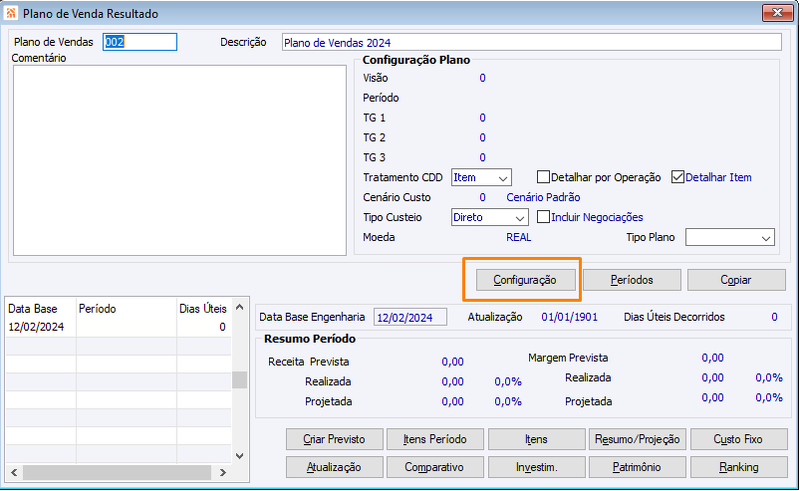The width and height of the screenshot is (800, 491).
Task: Open Resumo/Projeção
Action: [x=637, y=439]
